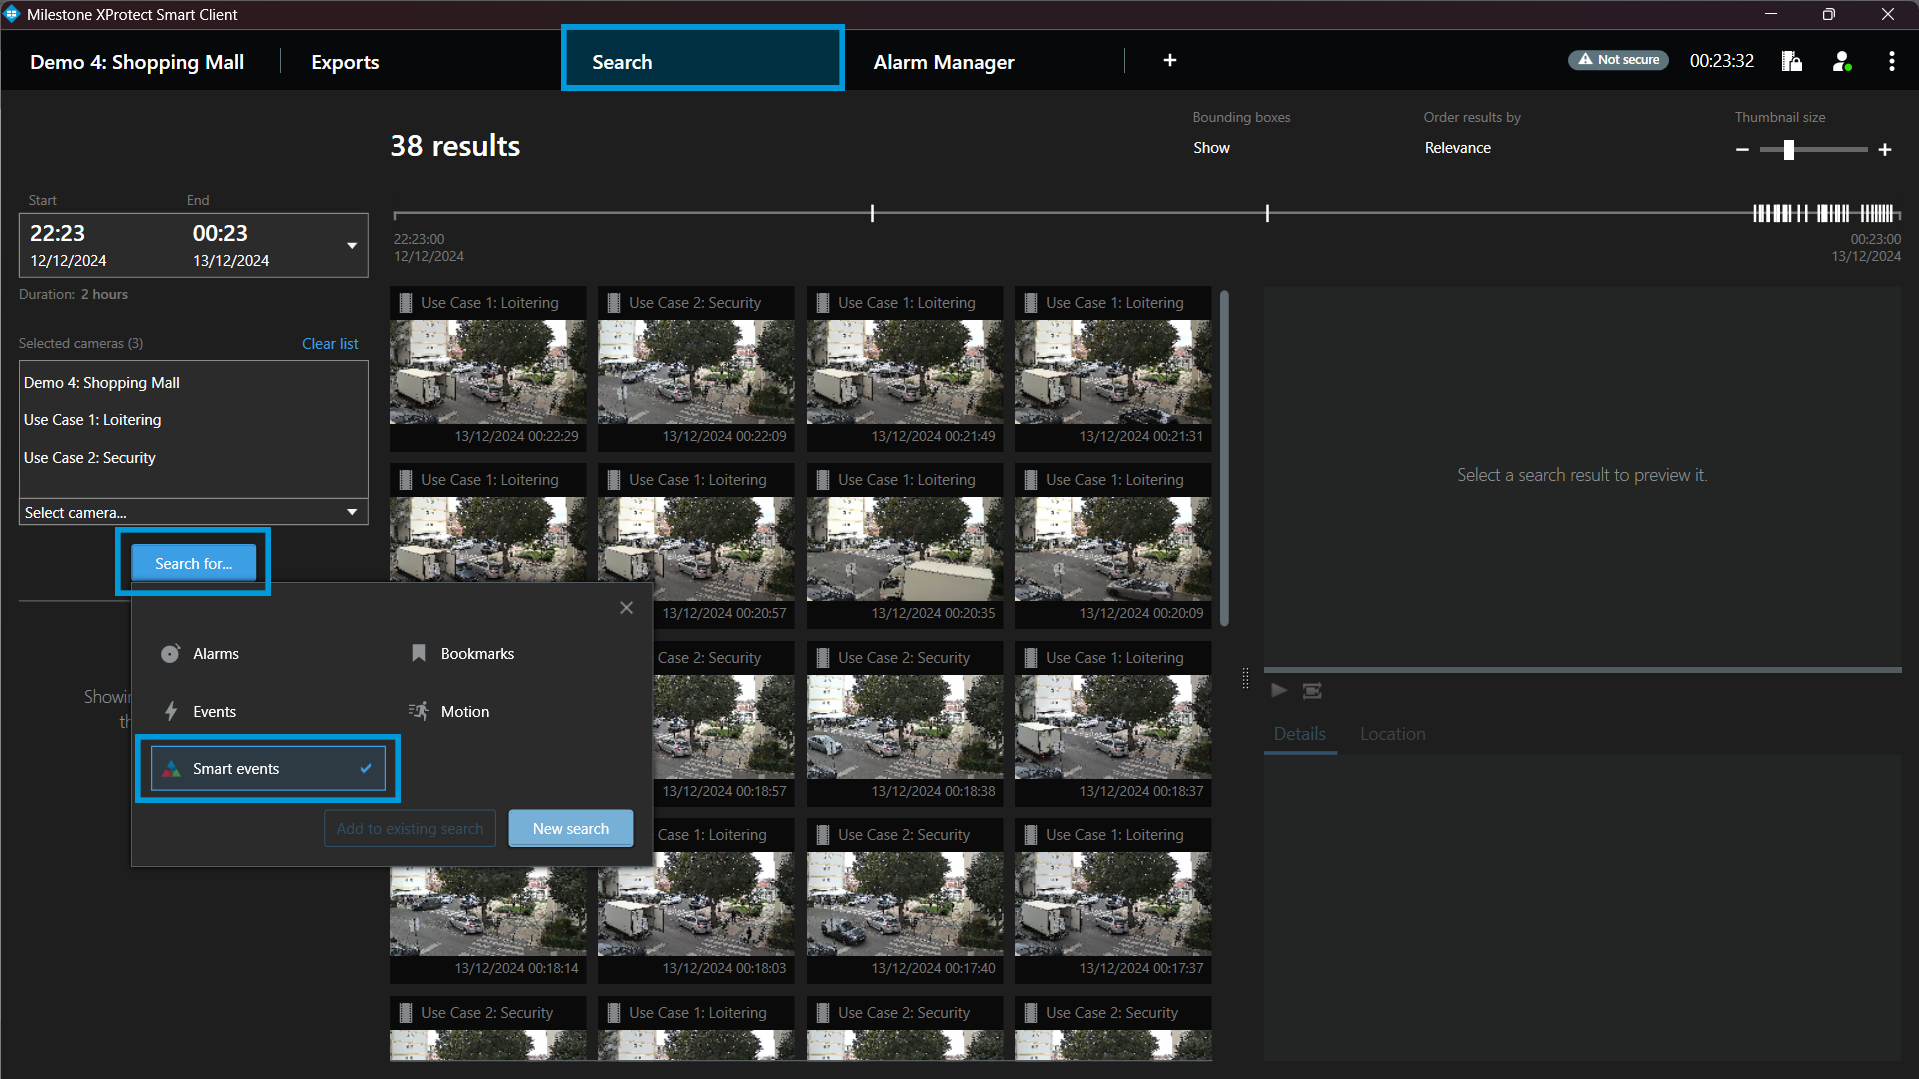Image resolution: width=1919 pixels, height=1079 pixels.
Task: Switch to the Location tab
Action: [x=1392, y=734]
